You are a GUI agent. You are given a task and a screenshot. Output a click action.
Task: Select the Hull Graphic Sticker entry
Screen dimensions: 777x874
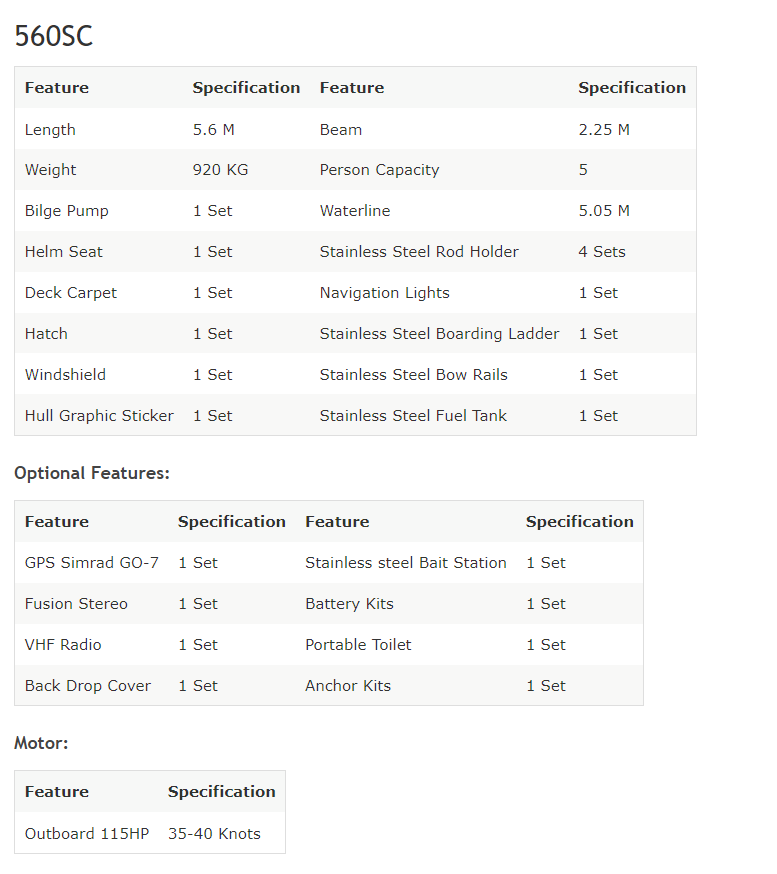point(99,416)
